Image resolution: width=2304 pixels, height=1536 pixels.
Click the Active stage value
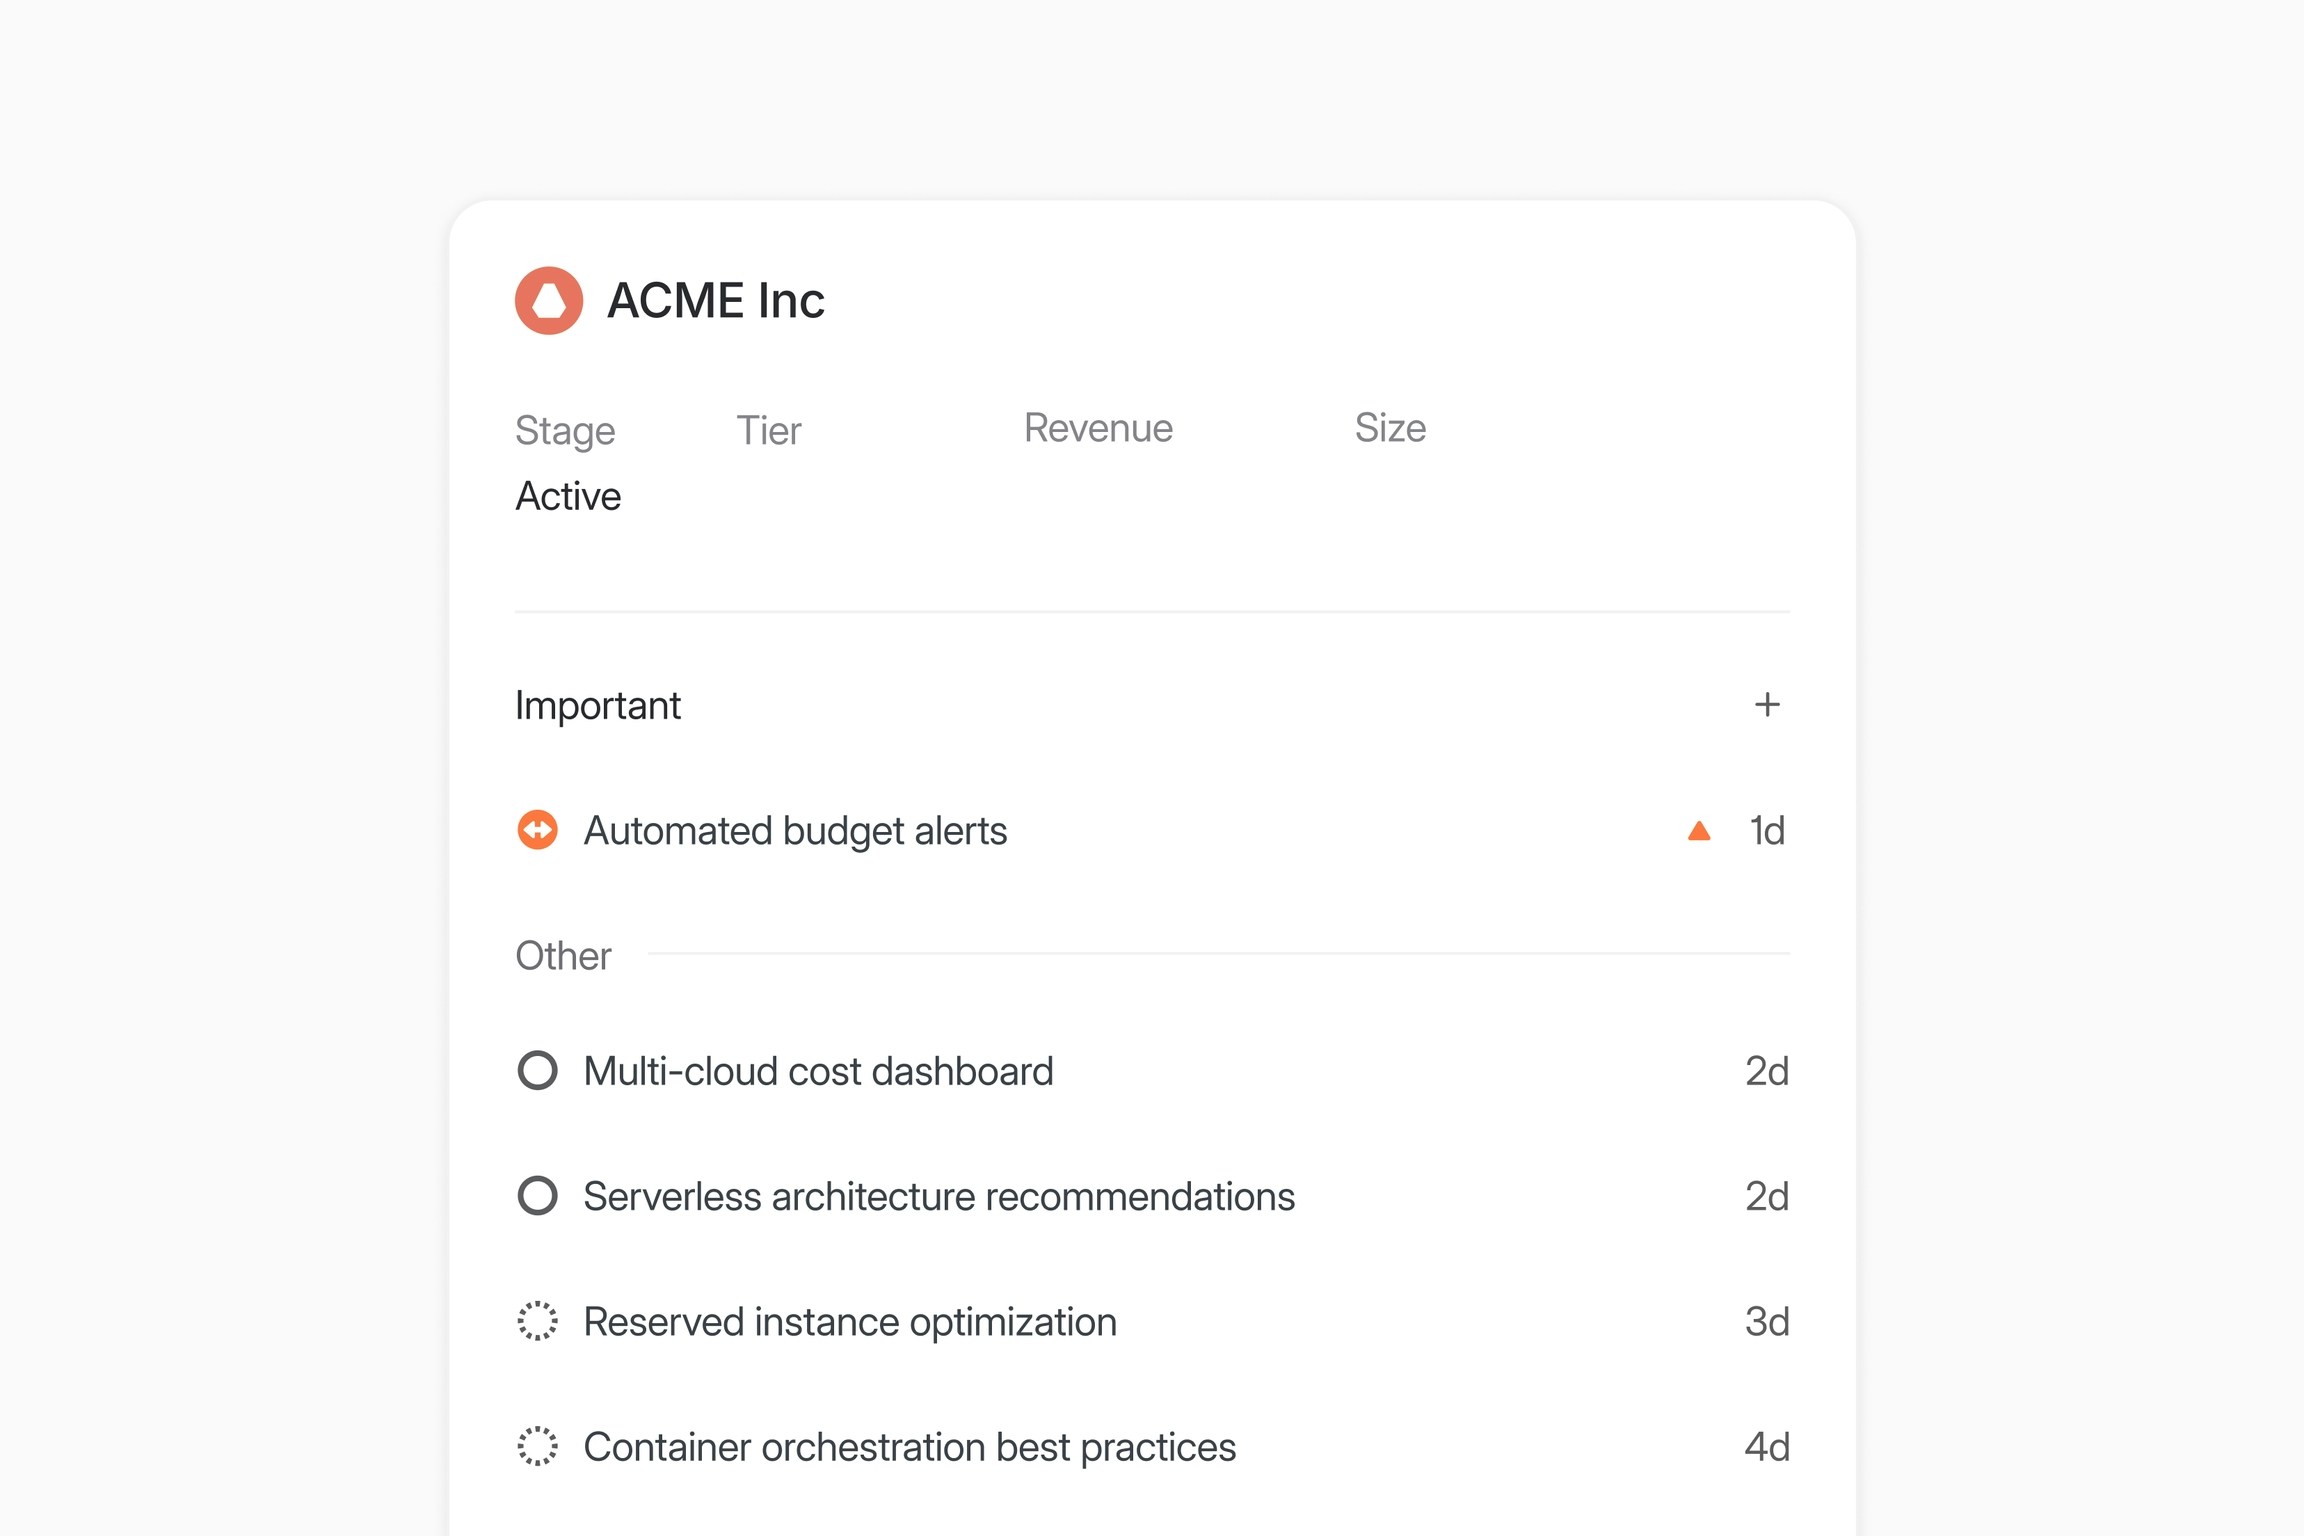point(568,496)
